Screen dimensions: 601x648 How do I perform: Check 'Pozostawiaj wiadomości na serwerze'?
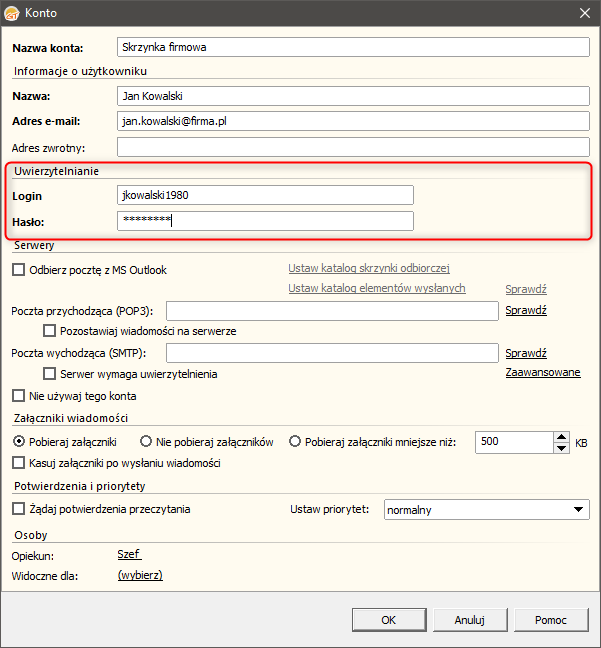point(50,331)
